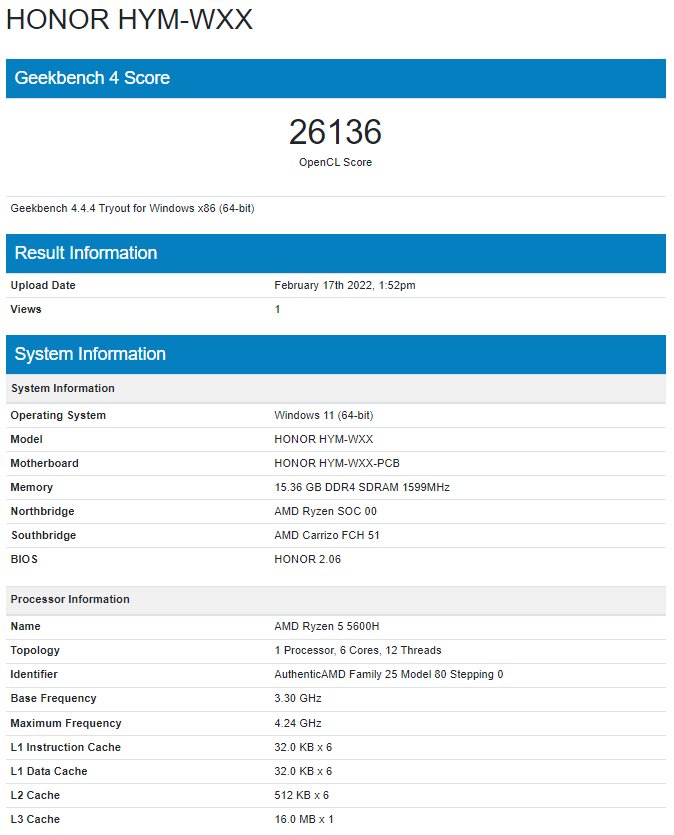Select AMD Ryzen 5 5600H value
Image resolution: width=674 pixels, height=835 pixels.
click(x=327, y=626)
